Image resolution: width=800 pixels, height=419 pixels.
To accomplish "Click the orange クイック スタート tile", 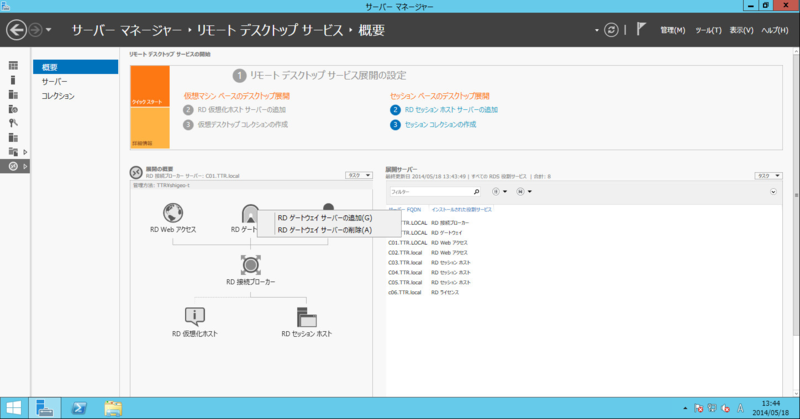I will 150,86.
